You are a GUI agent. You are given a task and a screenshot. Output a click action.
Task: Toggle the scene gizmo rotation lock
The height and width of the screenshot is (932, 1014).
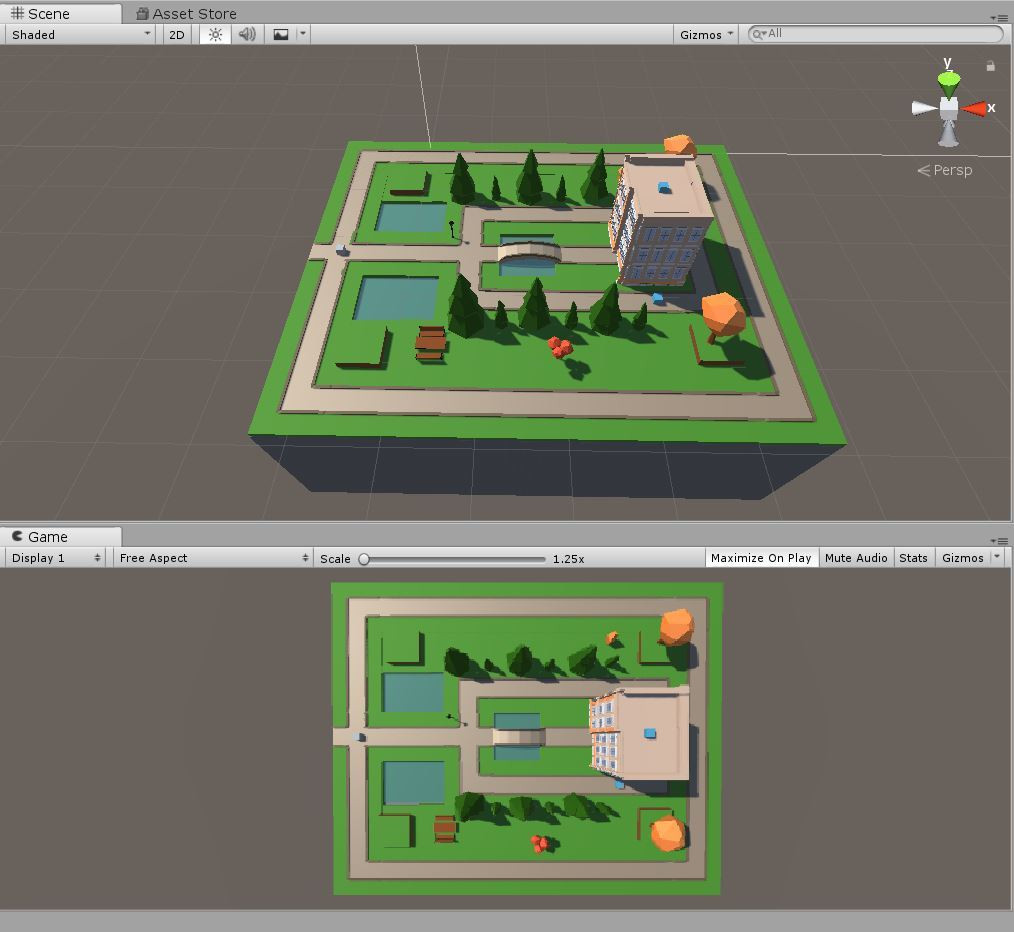990,65
